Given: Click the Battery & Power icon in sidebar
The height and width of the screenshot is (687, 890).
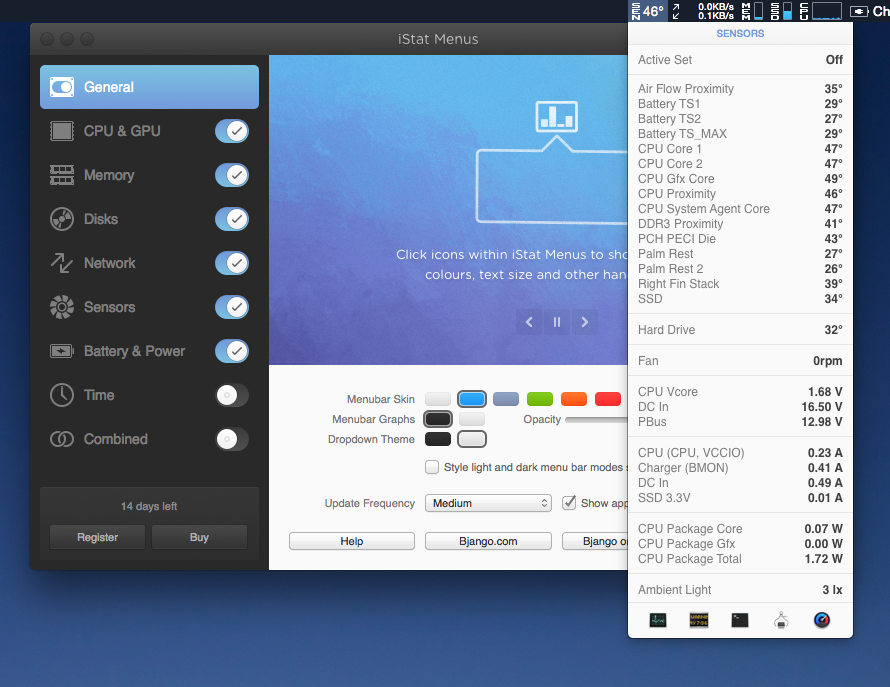Looking at the screenshot, I should coord(62,351).
